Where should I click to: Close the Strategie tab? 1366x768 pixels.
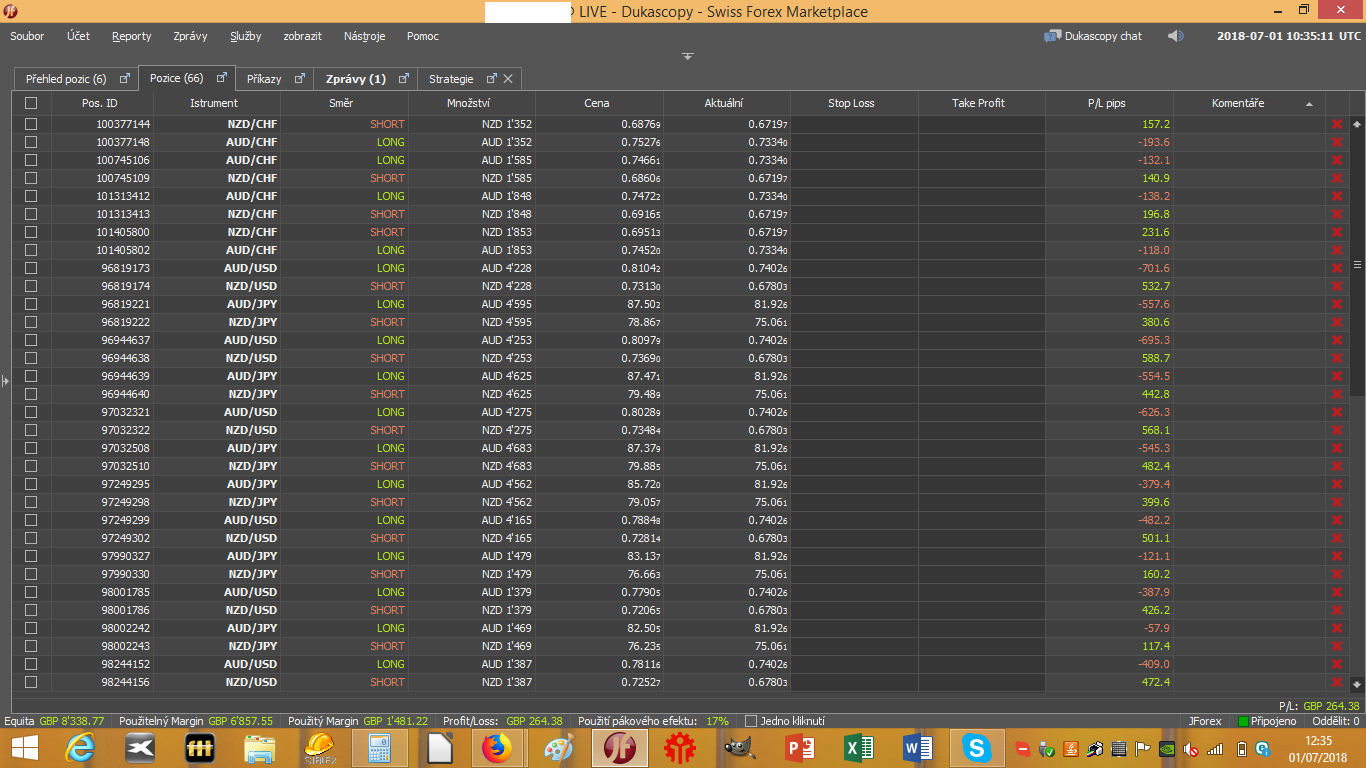[x=508, y=79]
